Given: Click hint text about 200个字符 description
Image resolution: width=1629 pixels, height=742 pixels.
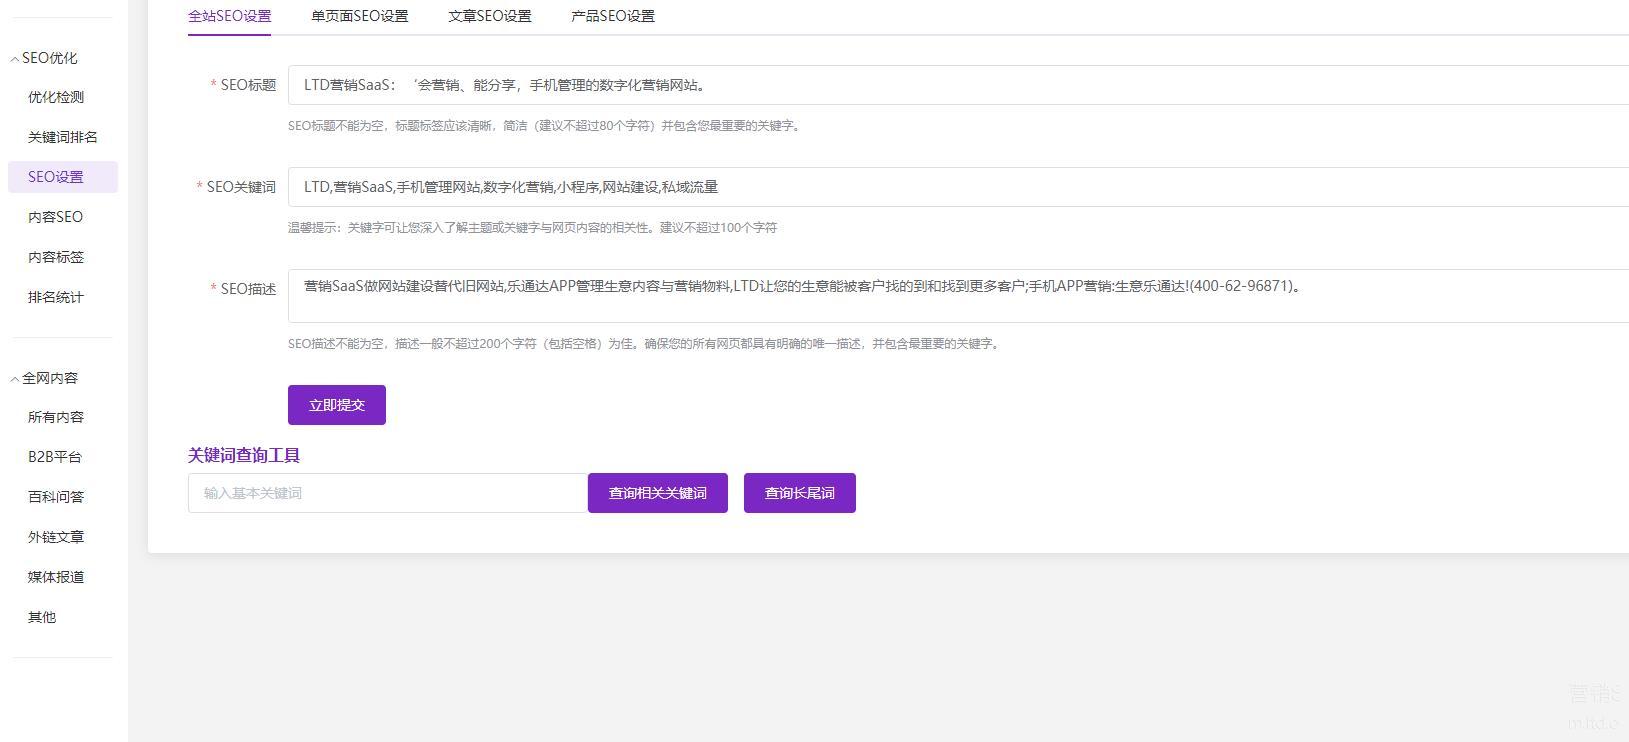Looking at the screenshot, I should point(644,344).
